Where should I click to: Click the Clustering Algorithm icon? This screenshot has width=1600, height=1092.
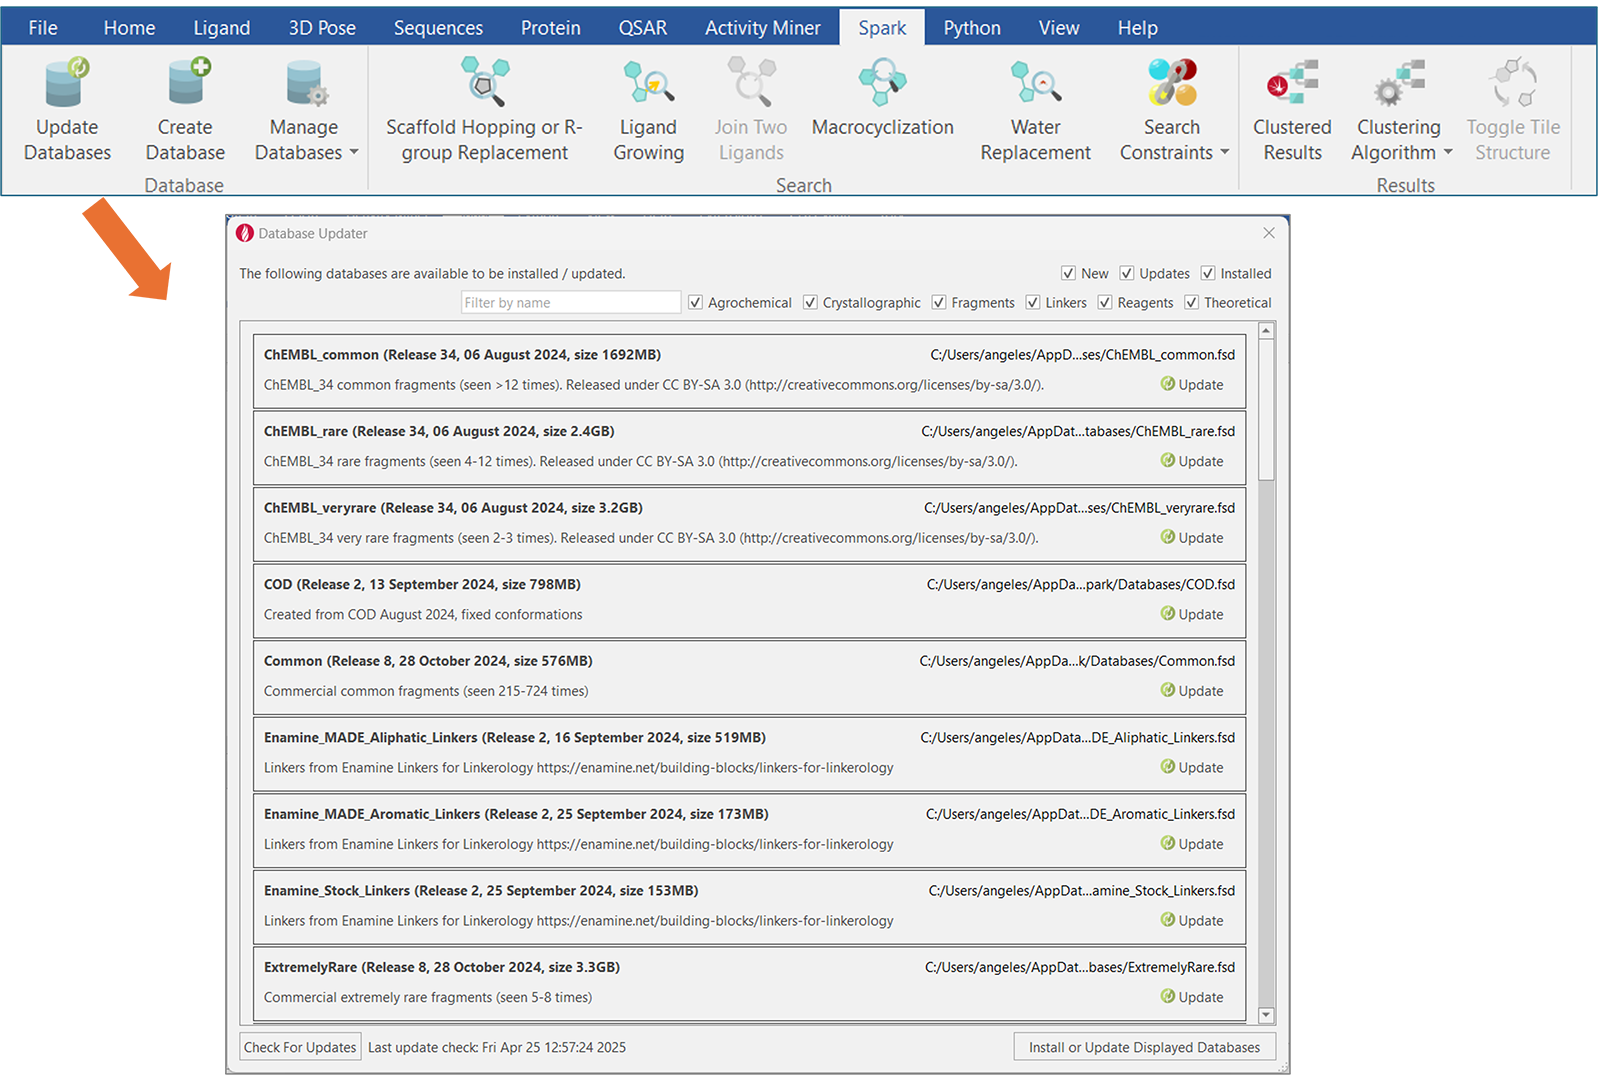pos(1399,83)
